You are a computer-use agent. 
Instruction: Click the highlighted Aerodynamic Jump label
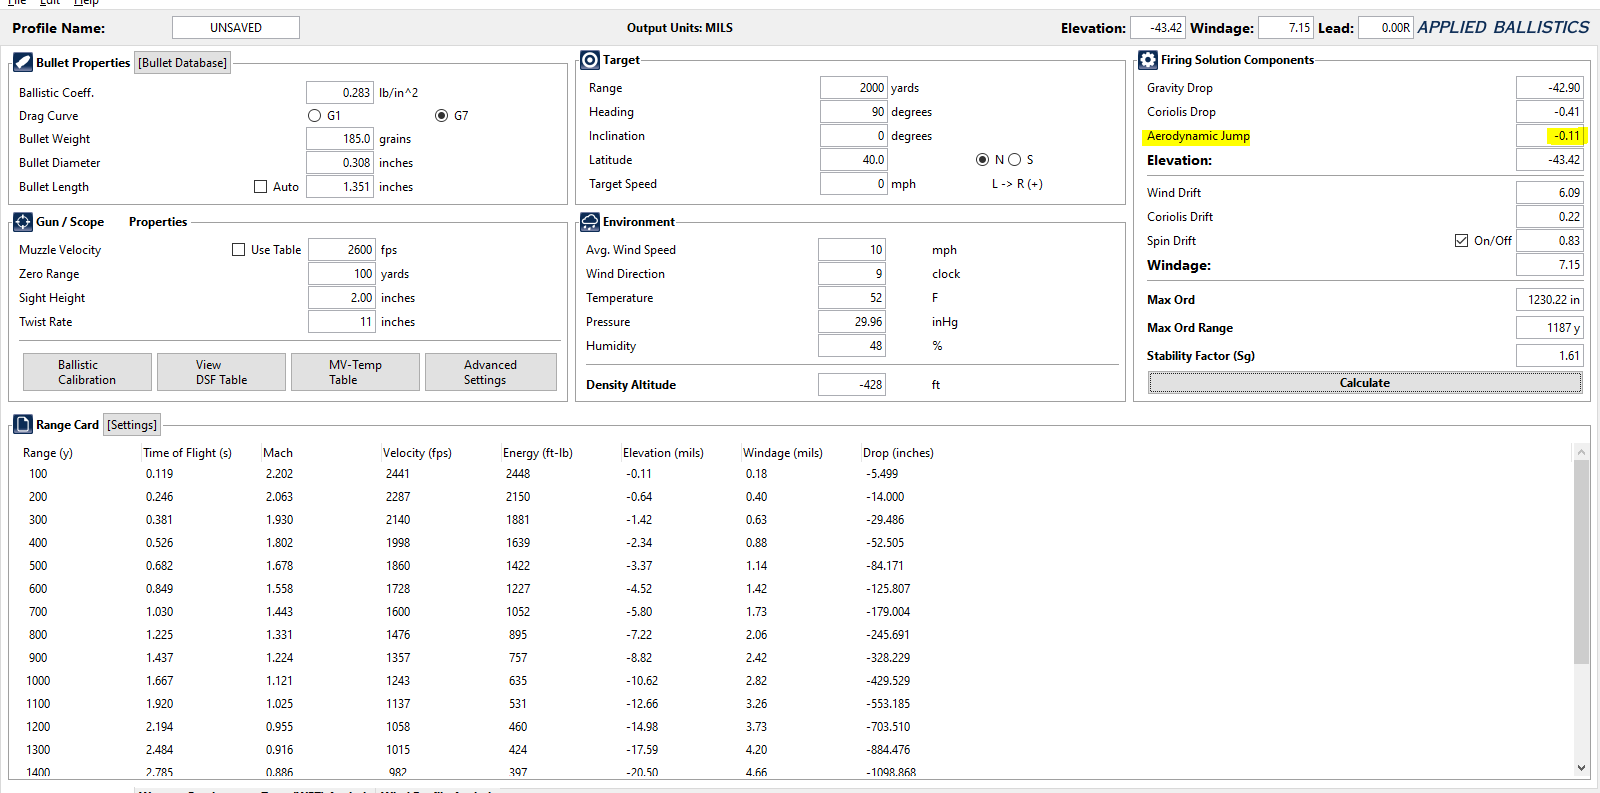[1198, 136]
